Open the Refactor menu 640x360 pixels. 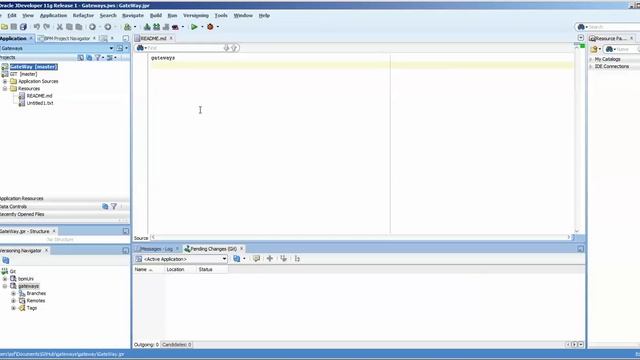tap(83, 16)
